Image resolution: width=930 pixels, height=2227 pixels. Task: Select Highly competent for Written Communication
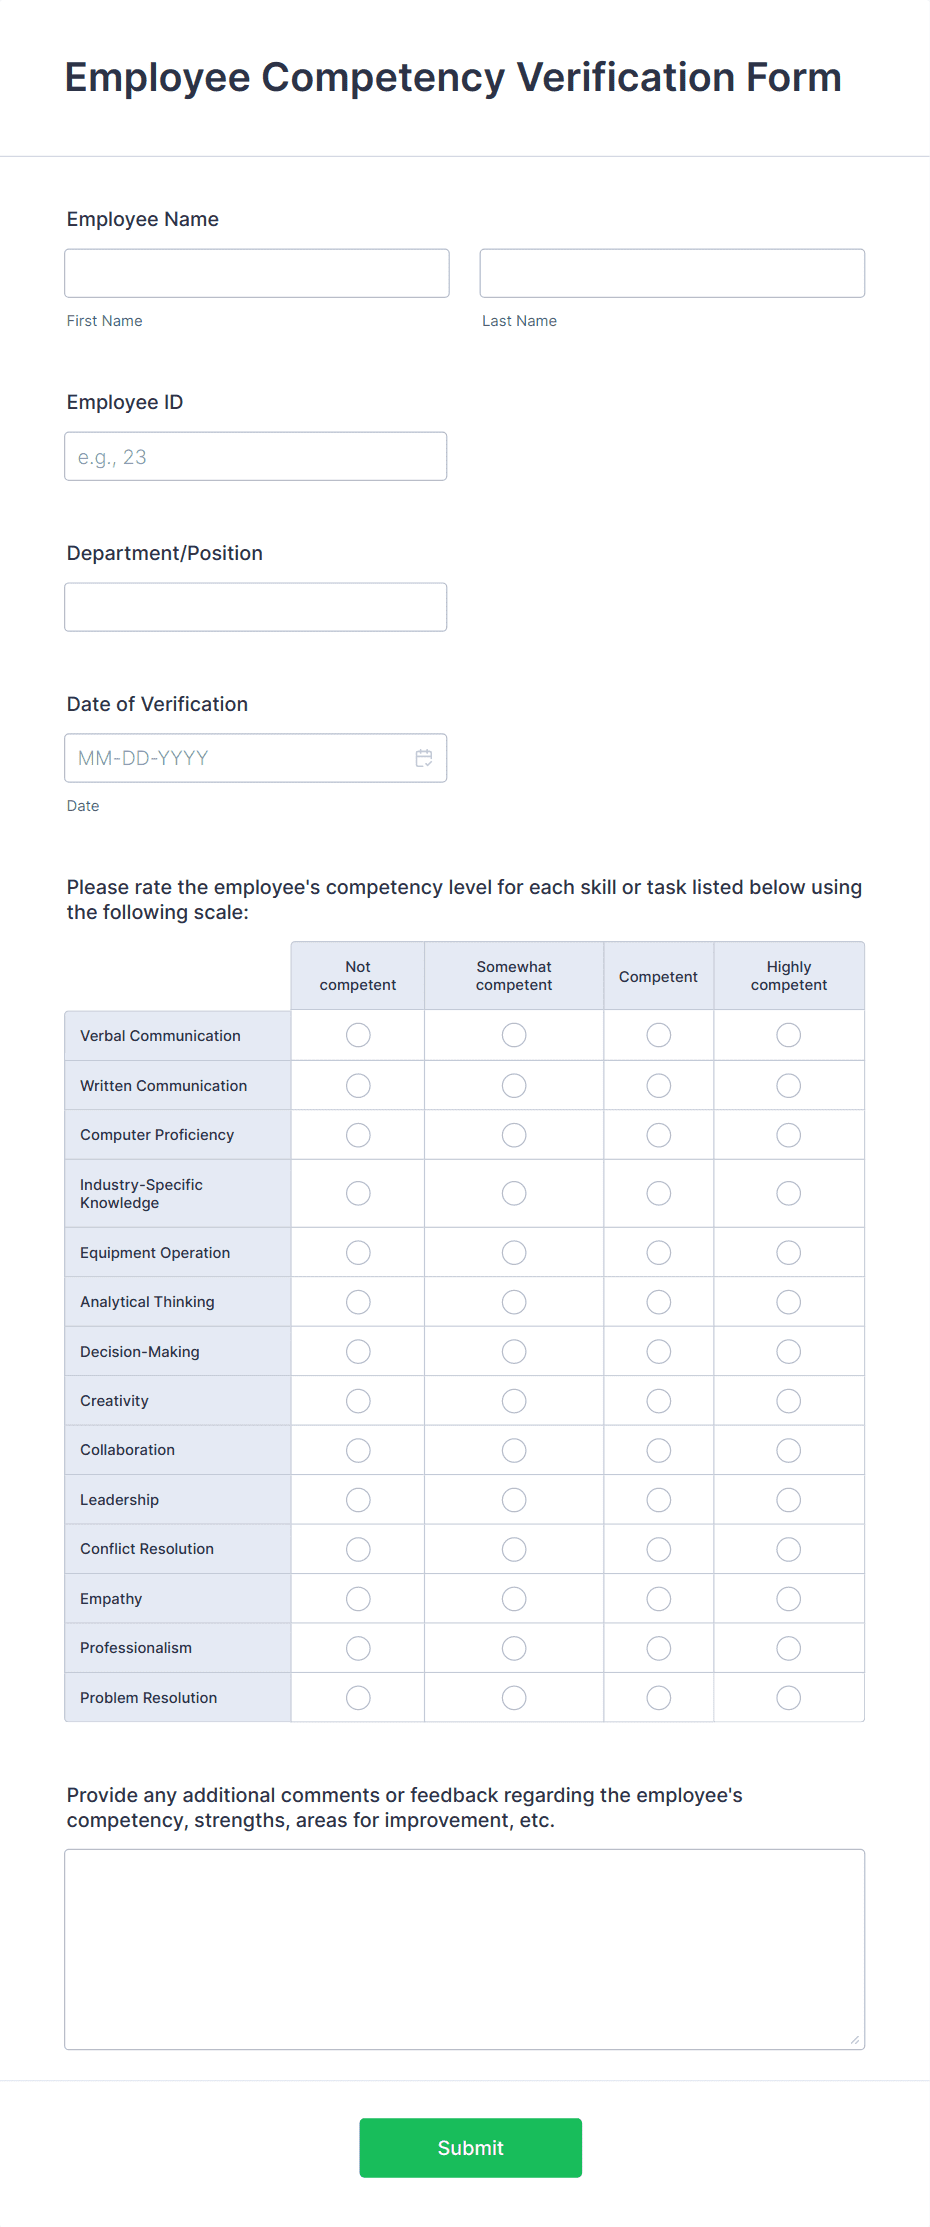tap(788, 1085)
